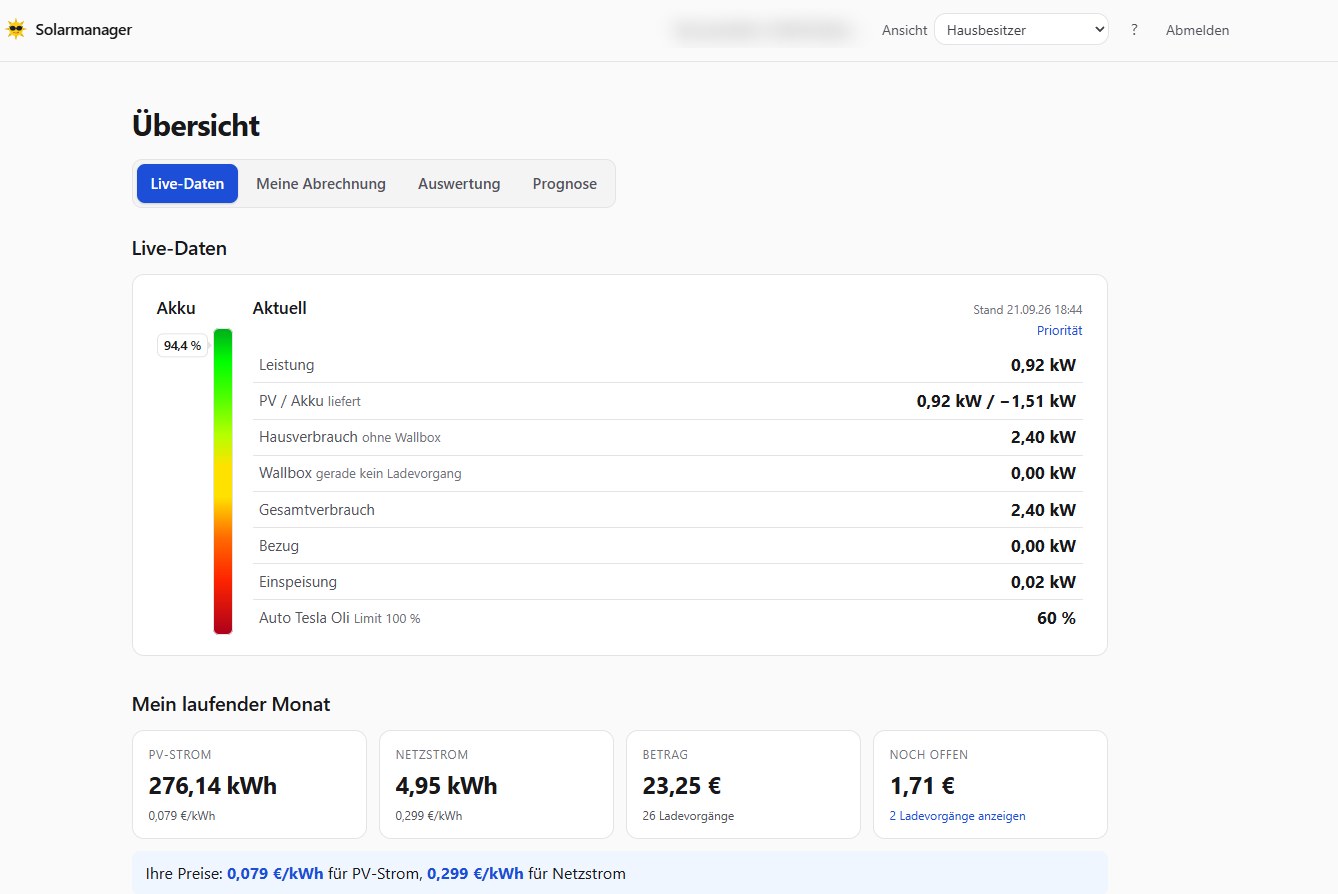The height and width of the screenshot is (894, 1338).
Task: Click the Wallbox status row
Action: point(668,473)
